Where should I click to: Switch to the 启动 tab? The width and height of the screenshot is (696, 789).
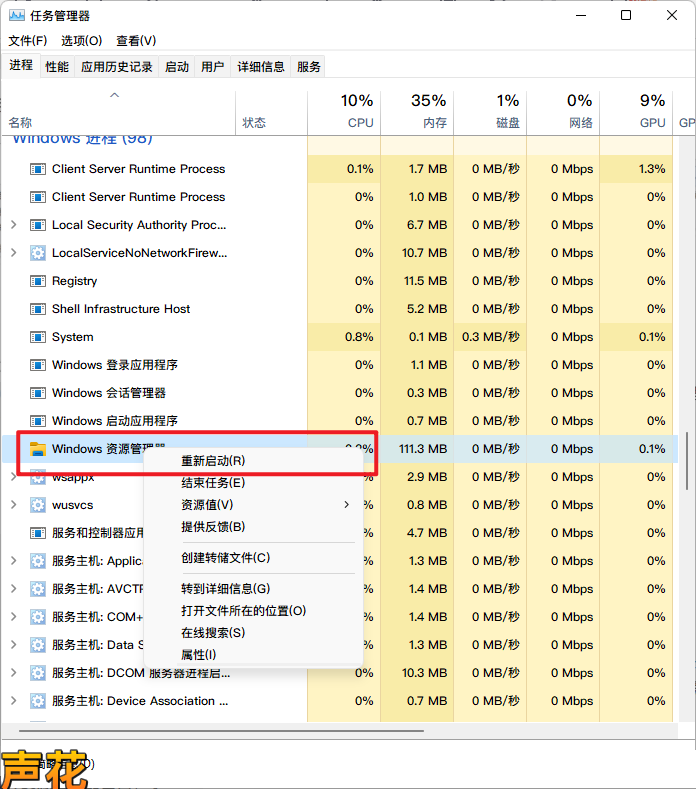pos(177,66)
